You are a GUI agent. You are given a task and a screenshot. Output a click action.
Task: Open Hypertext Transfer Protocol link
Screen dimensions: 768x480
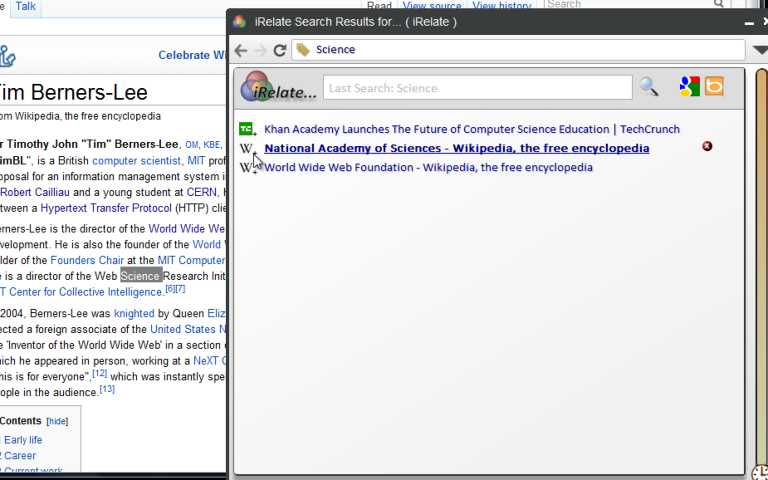(x=106, y=208)
